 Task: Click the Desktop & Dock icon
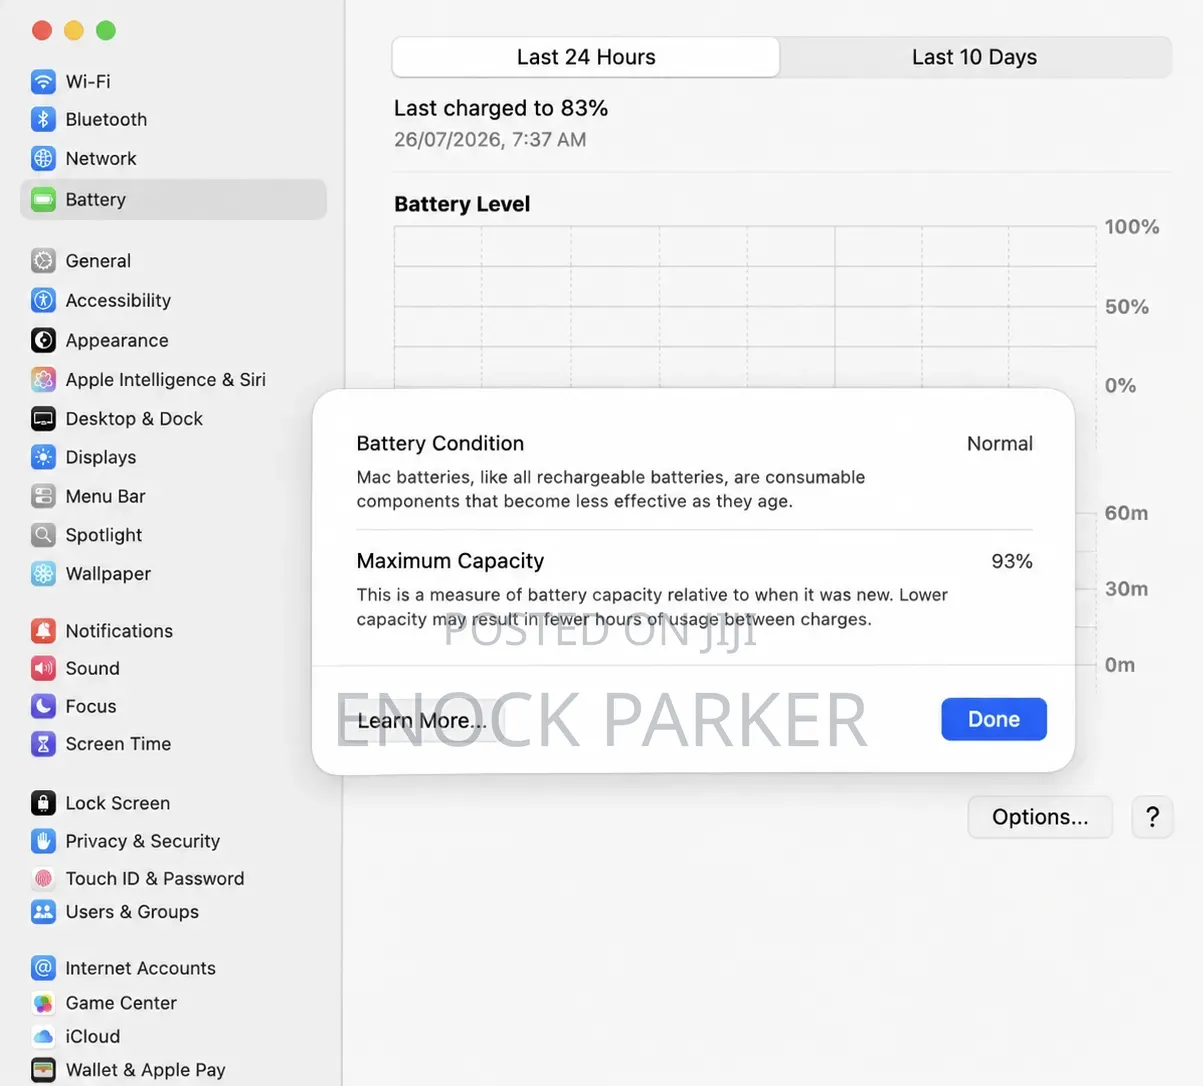(x=43, y=418)
